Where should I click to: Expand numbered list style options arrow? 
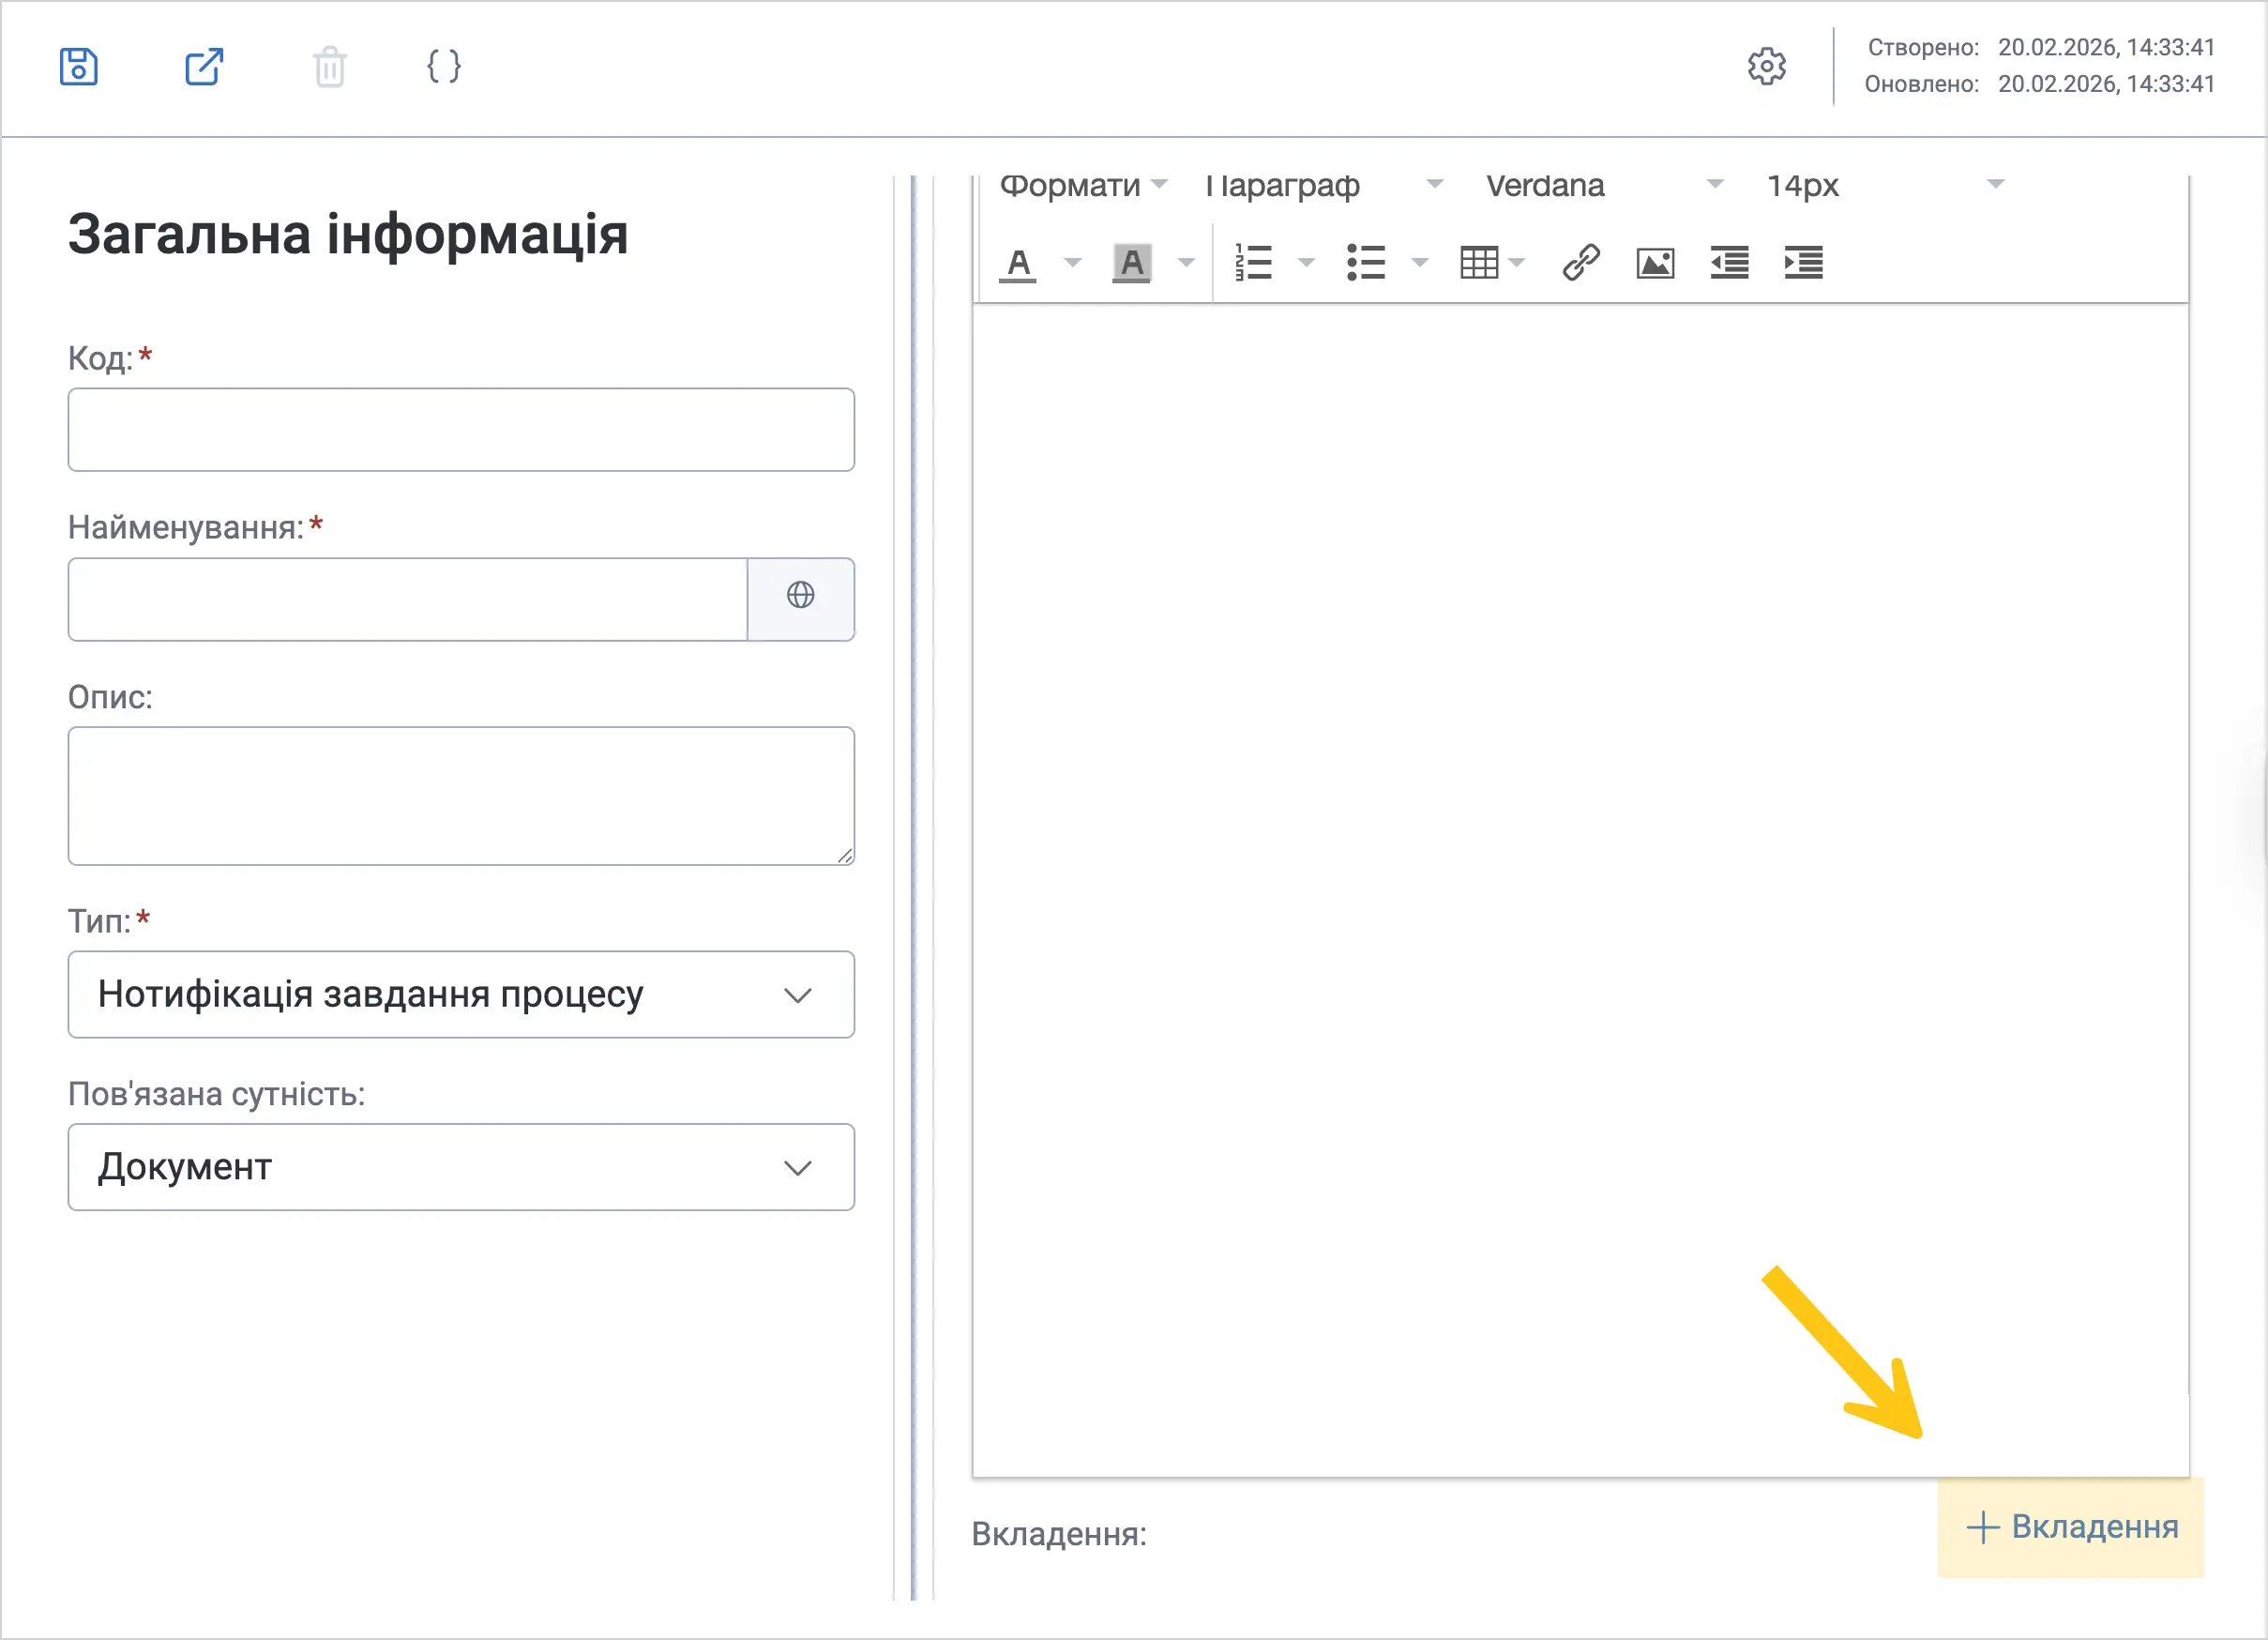(1306, 263)
